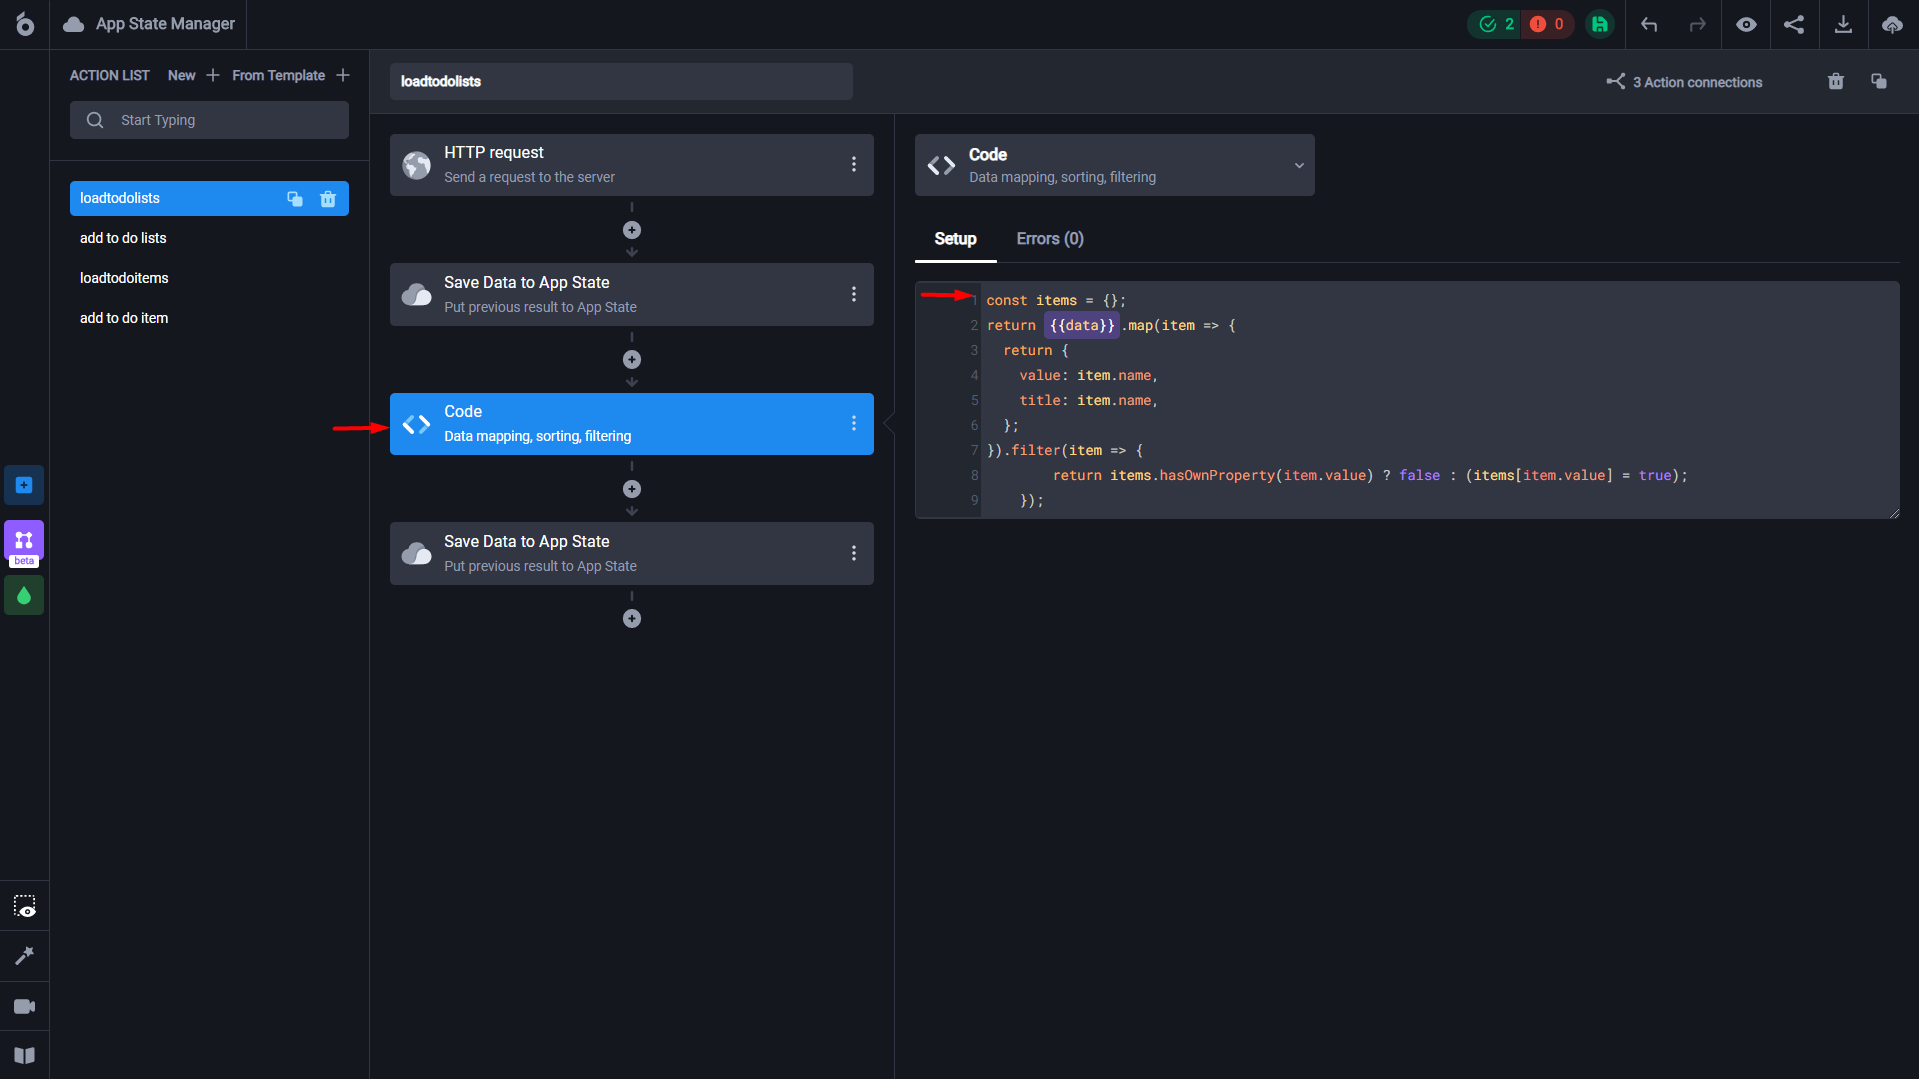Select the 'add to do item' action
The image size is (1919, 1079).
(x=124, y=318)
